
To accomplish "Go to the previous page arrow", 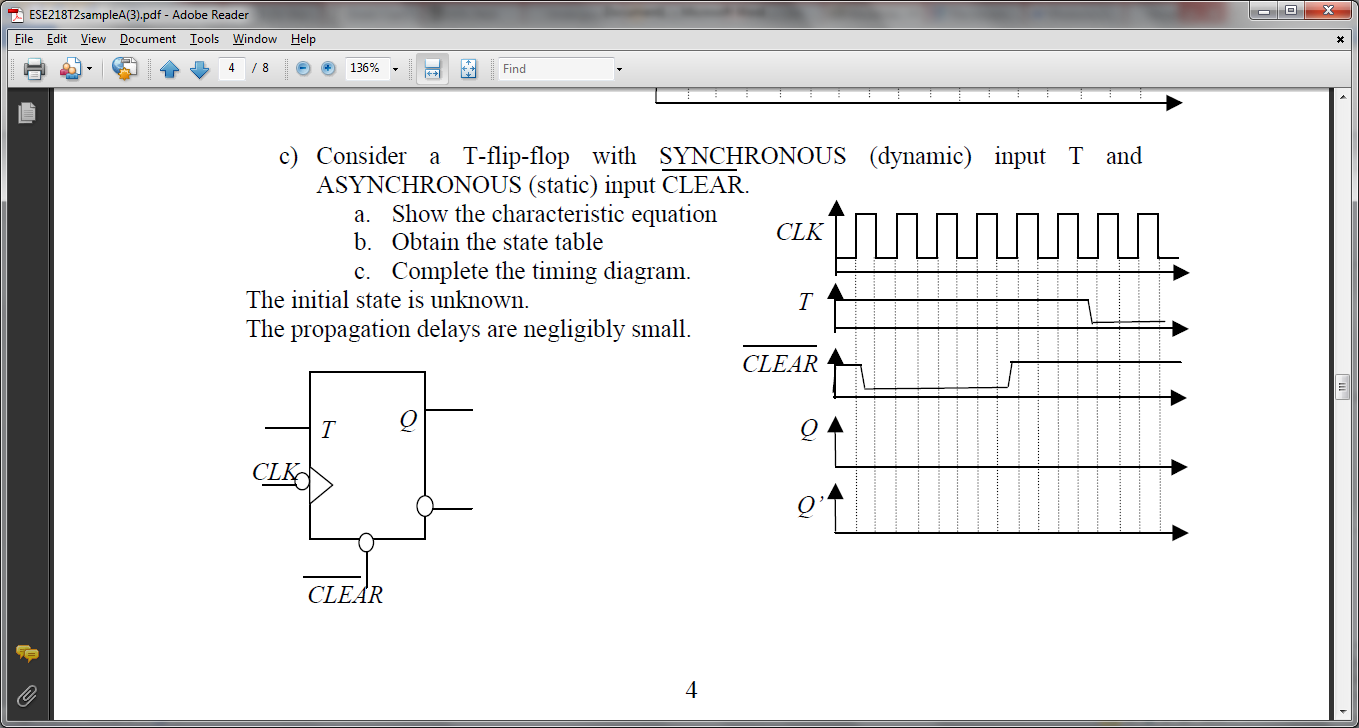I will [170, 68].
